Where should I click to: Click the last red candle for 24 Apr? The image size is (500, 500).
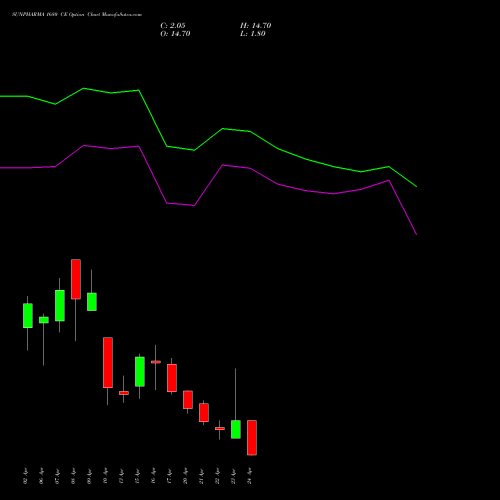(252, 438)
